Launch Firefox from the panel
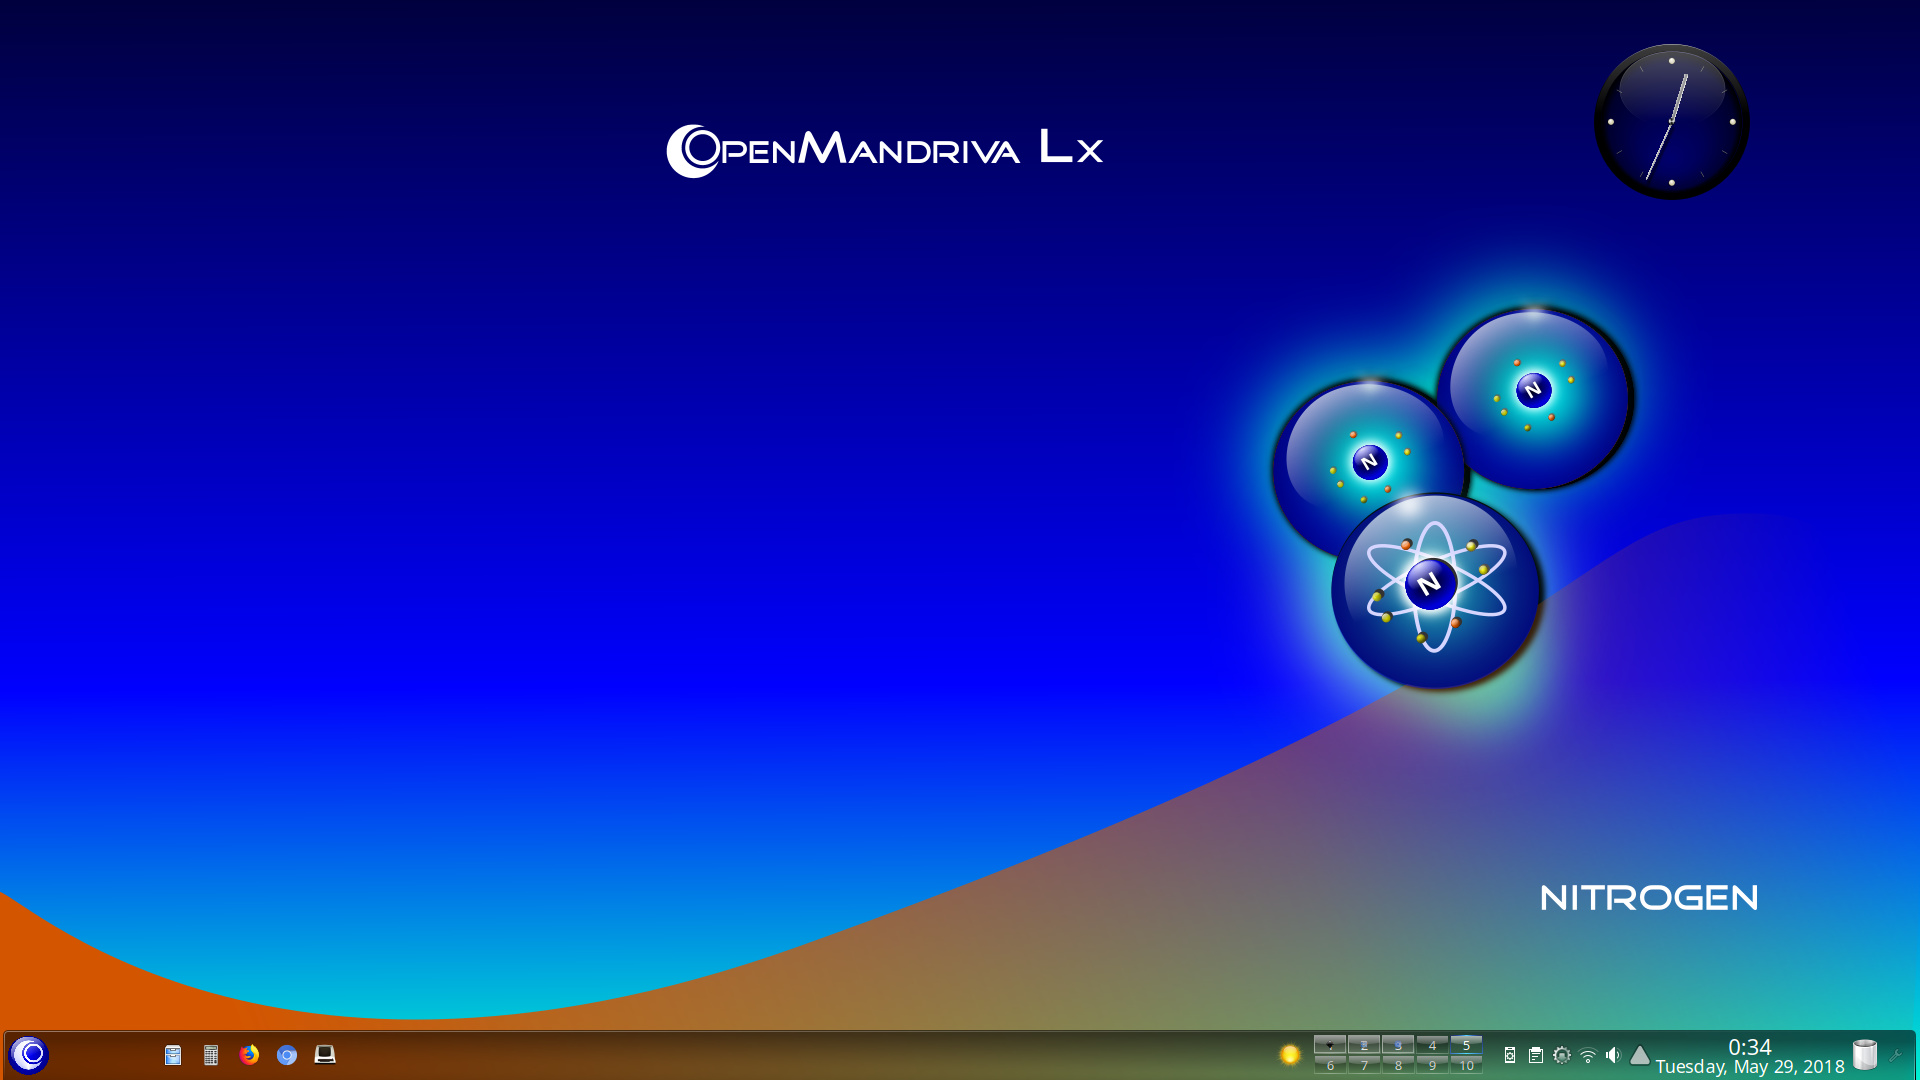The image size is (1920, 1080). click(x=249, y=1055)
